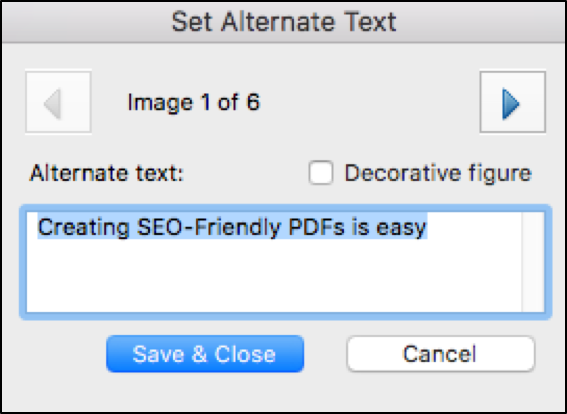The width and height of the screenshot is (567, 414).
Task: Save & Close the alternate text dialog
Action: [205, 354]
